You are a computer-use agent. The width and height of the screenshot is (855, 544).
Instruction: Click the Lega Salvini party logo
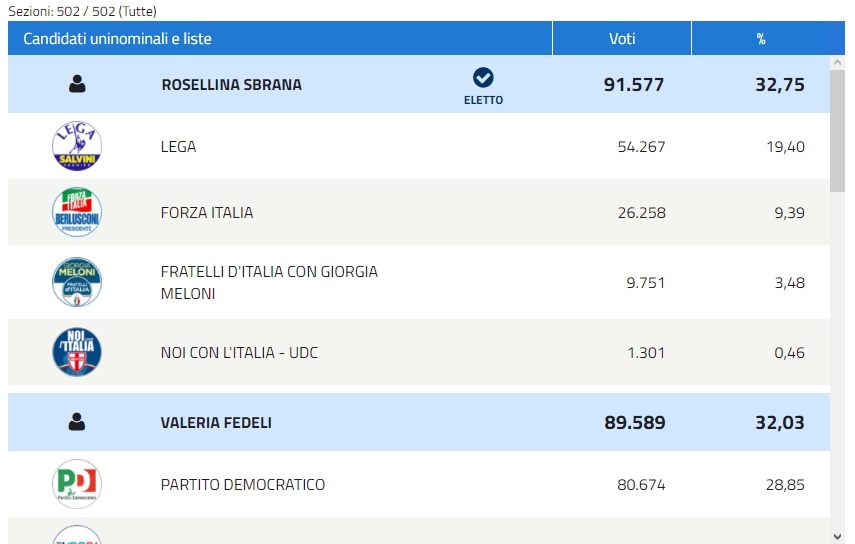click(x=77, y=147)
